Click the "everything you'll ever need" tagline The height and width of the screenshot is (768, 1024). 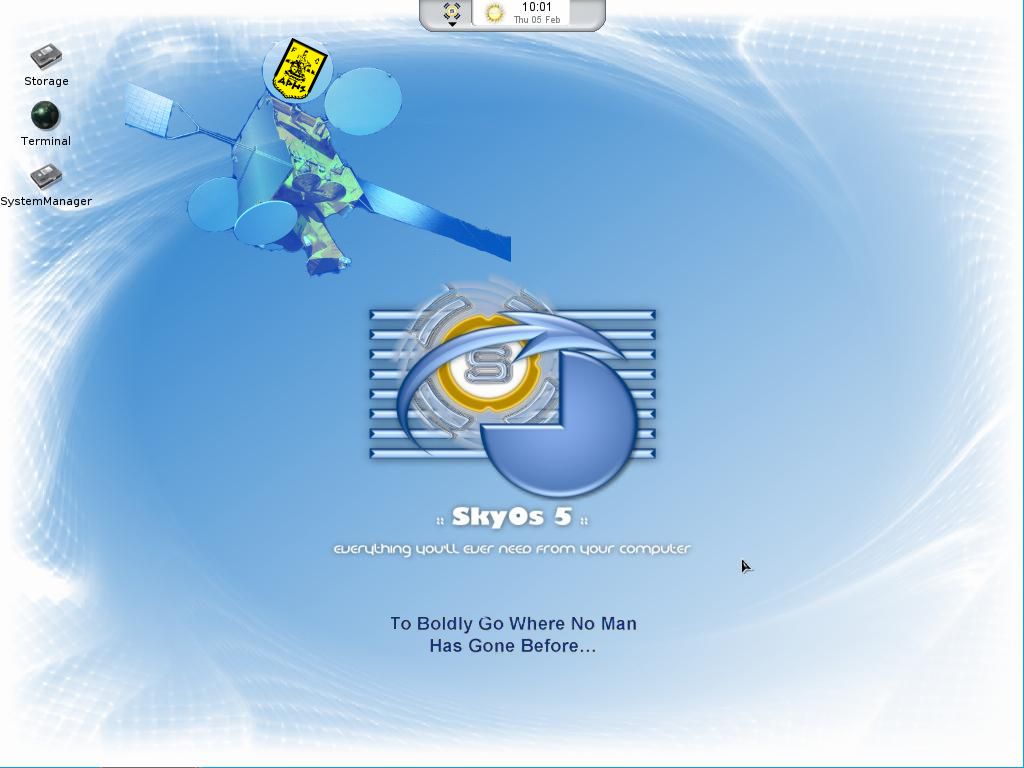(512, 549)
